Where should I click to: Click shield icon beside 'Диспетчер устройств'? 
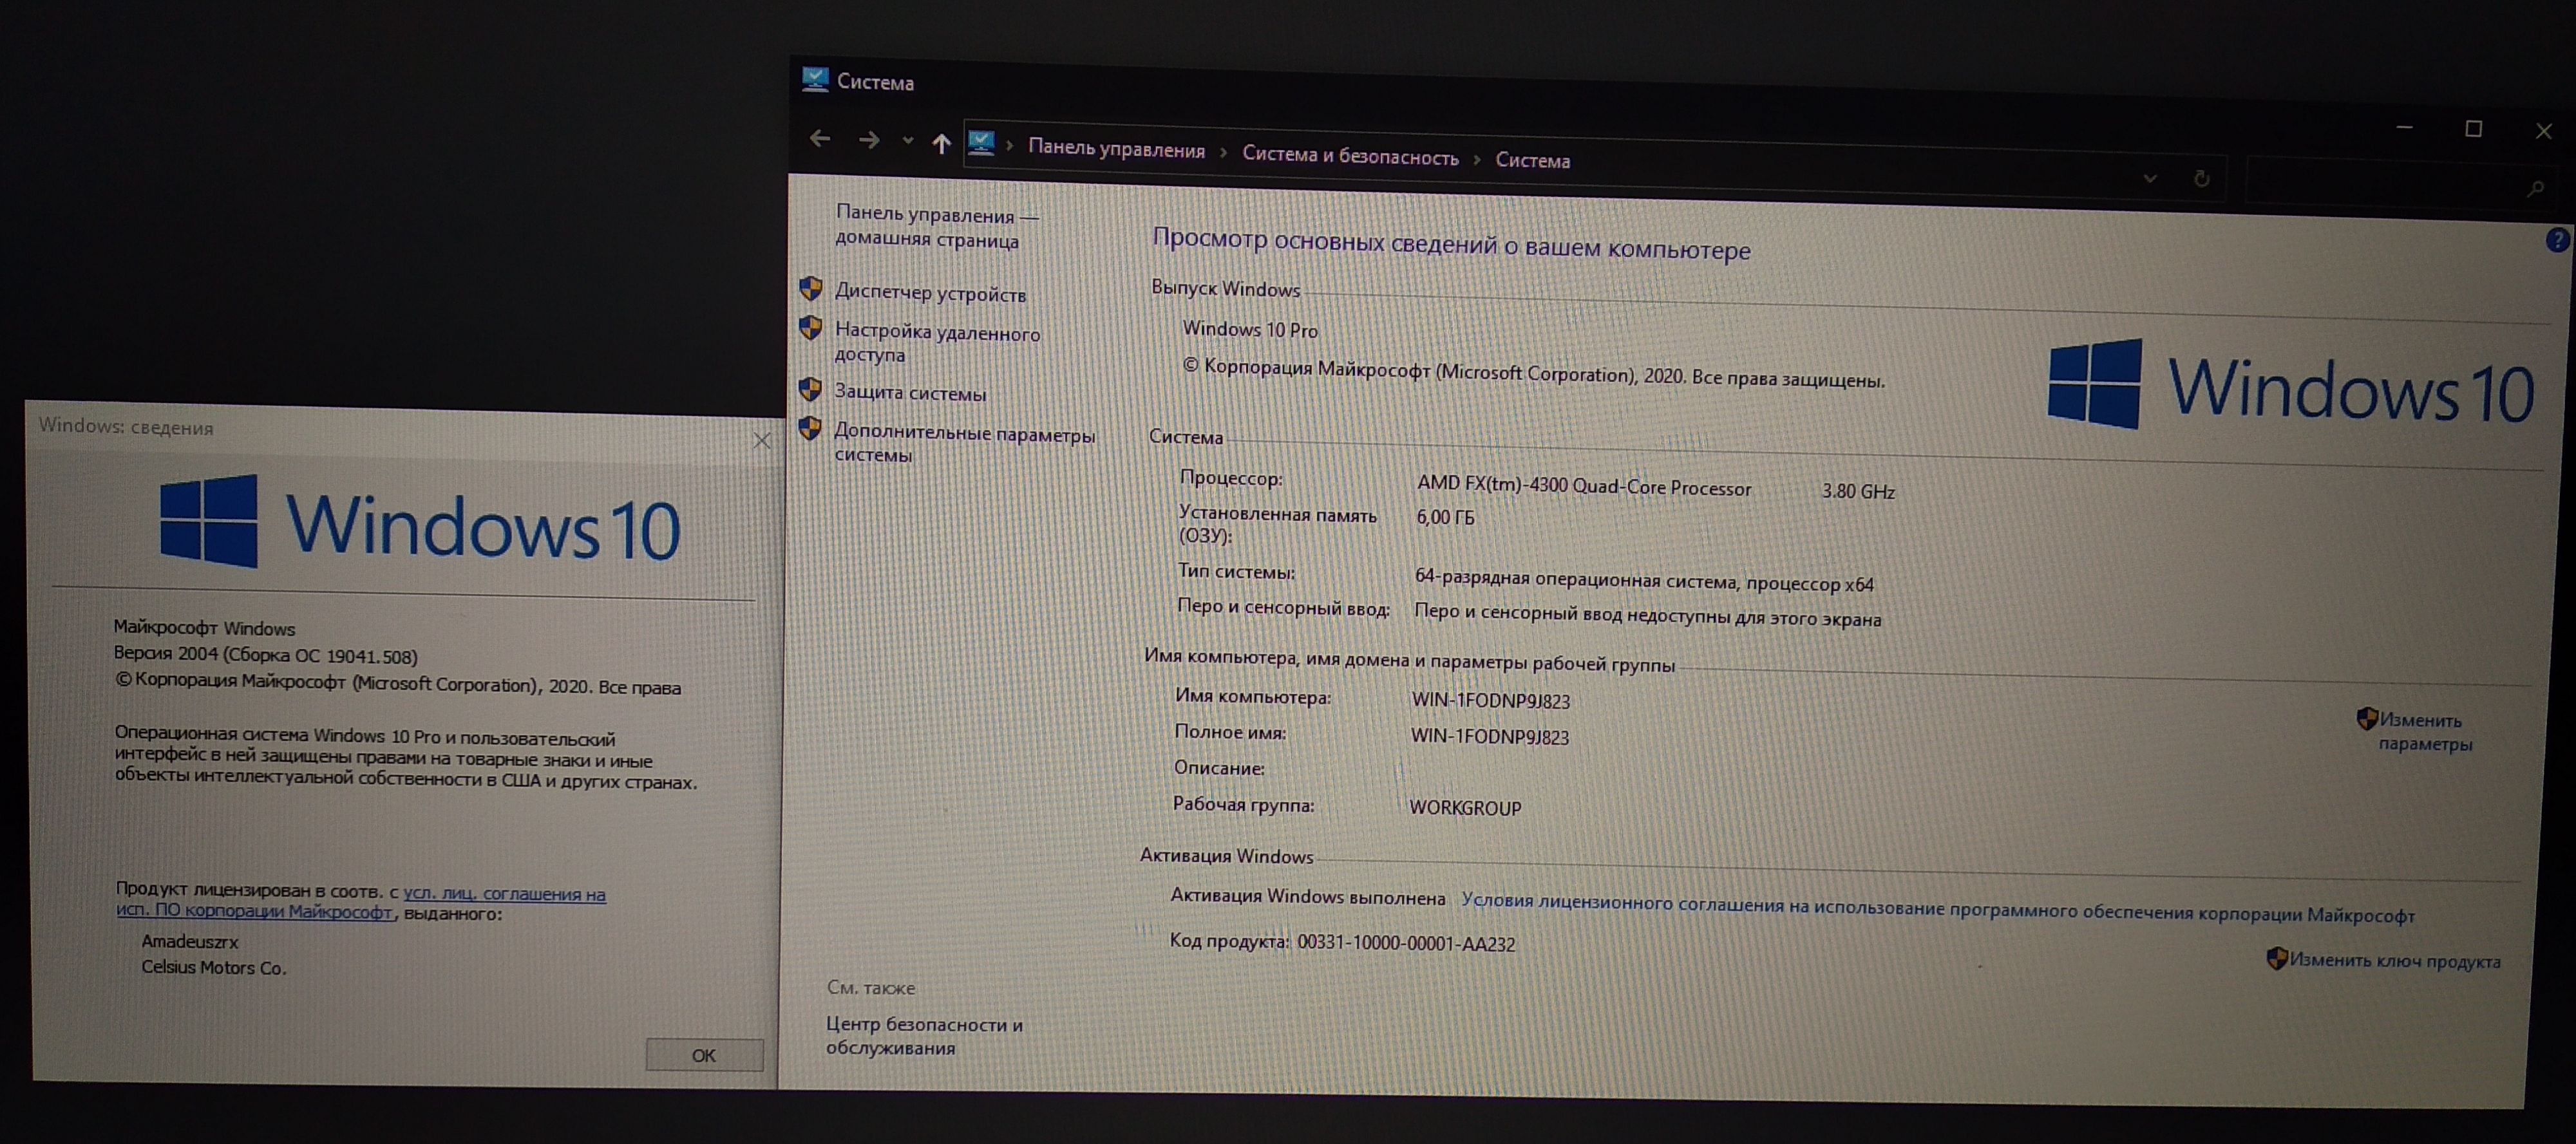click(811, 289)
